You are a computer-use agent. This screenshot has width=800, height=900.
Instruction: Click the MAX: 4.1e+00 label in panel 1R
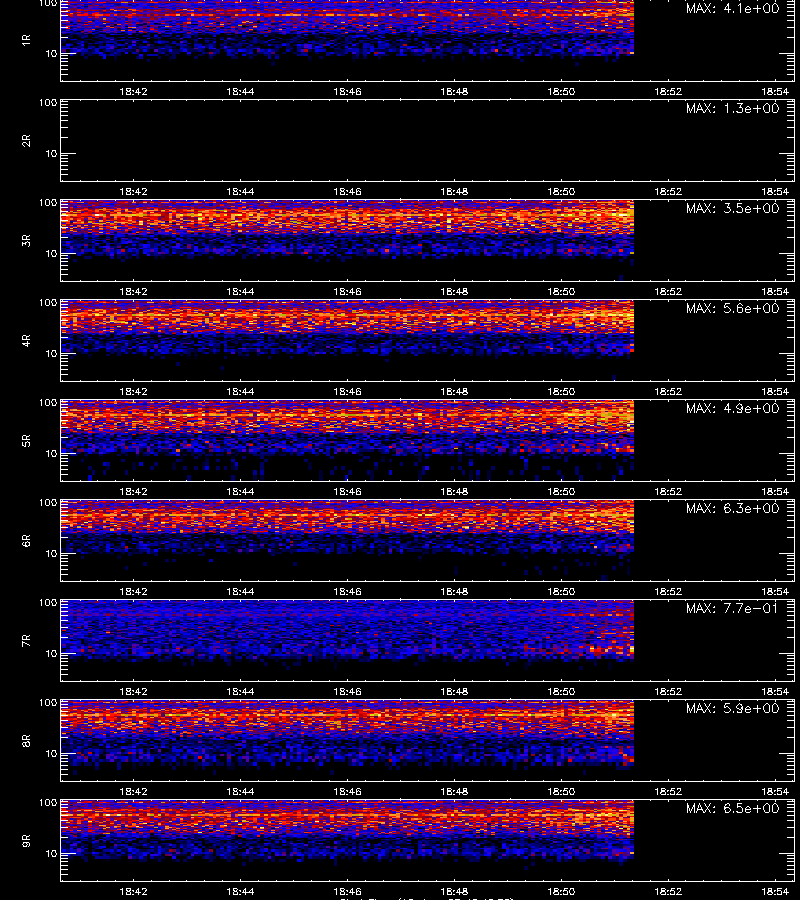tap(732, 9)
